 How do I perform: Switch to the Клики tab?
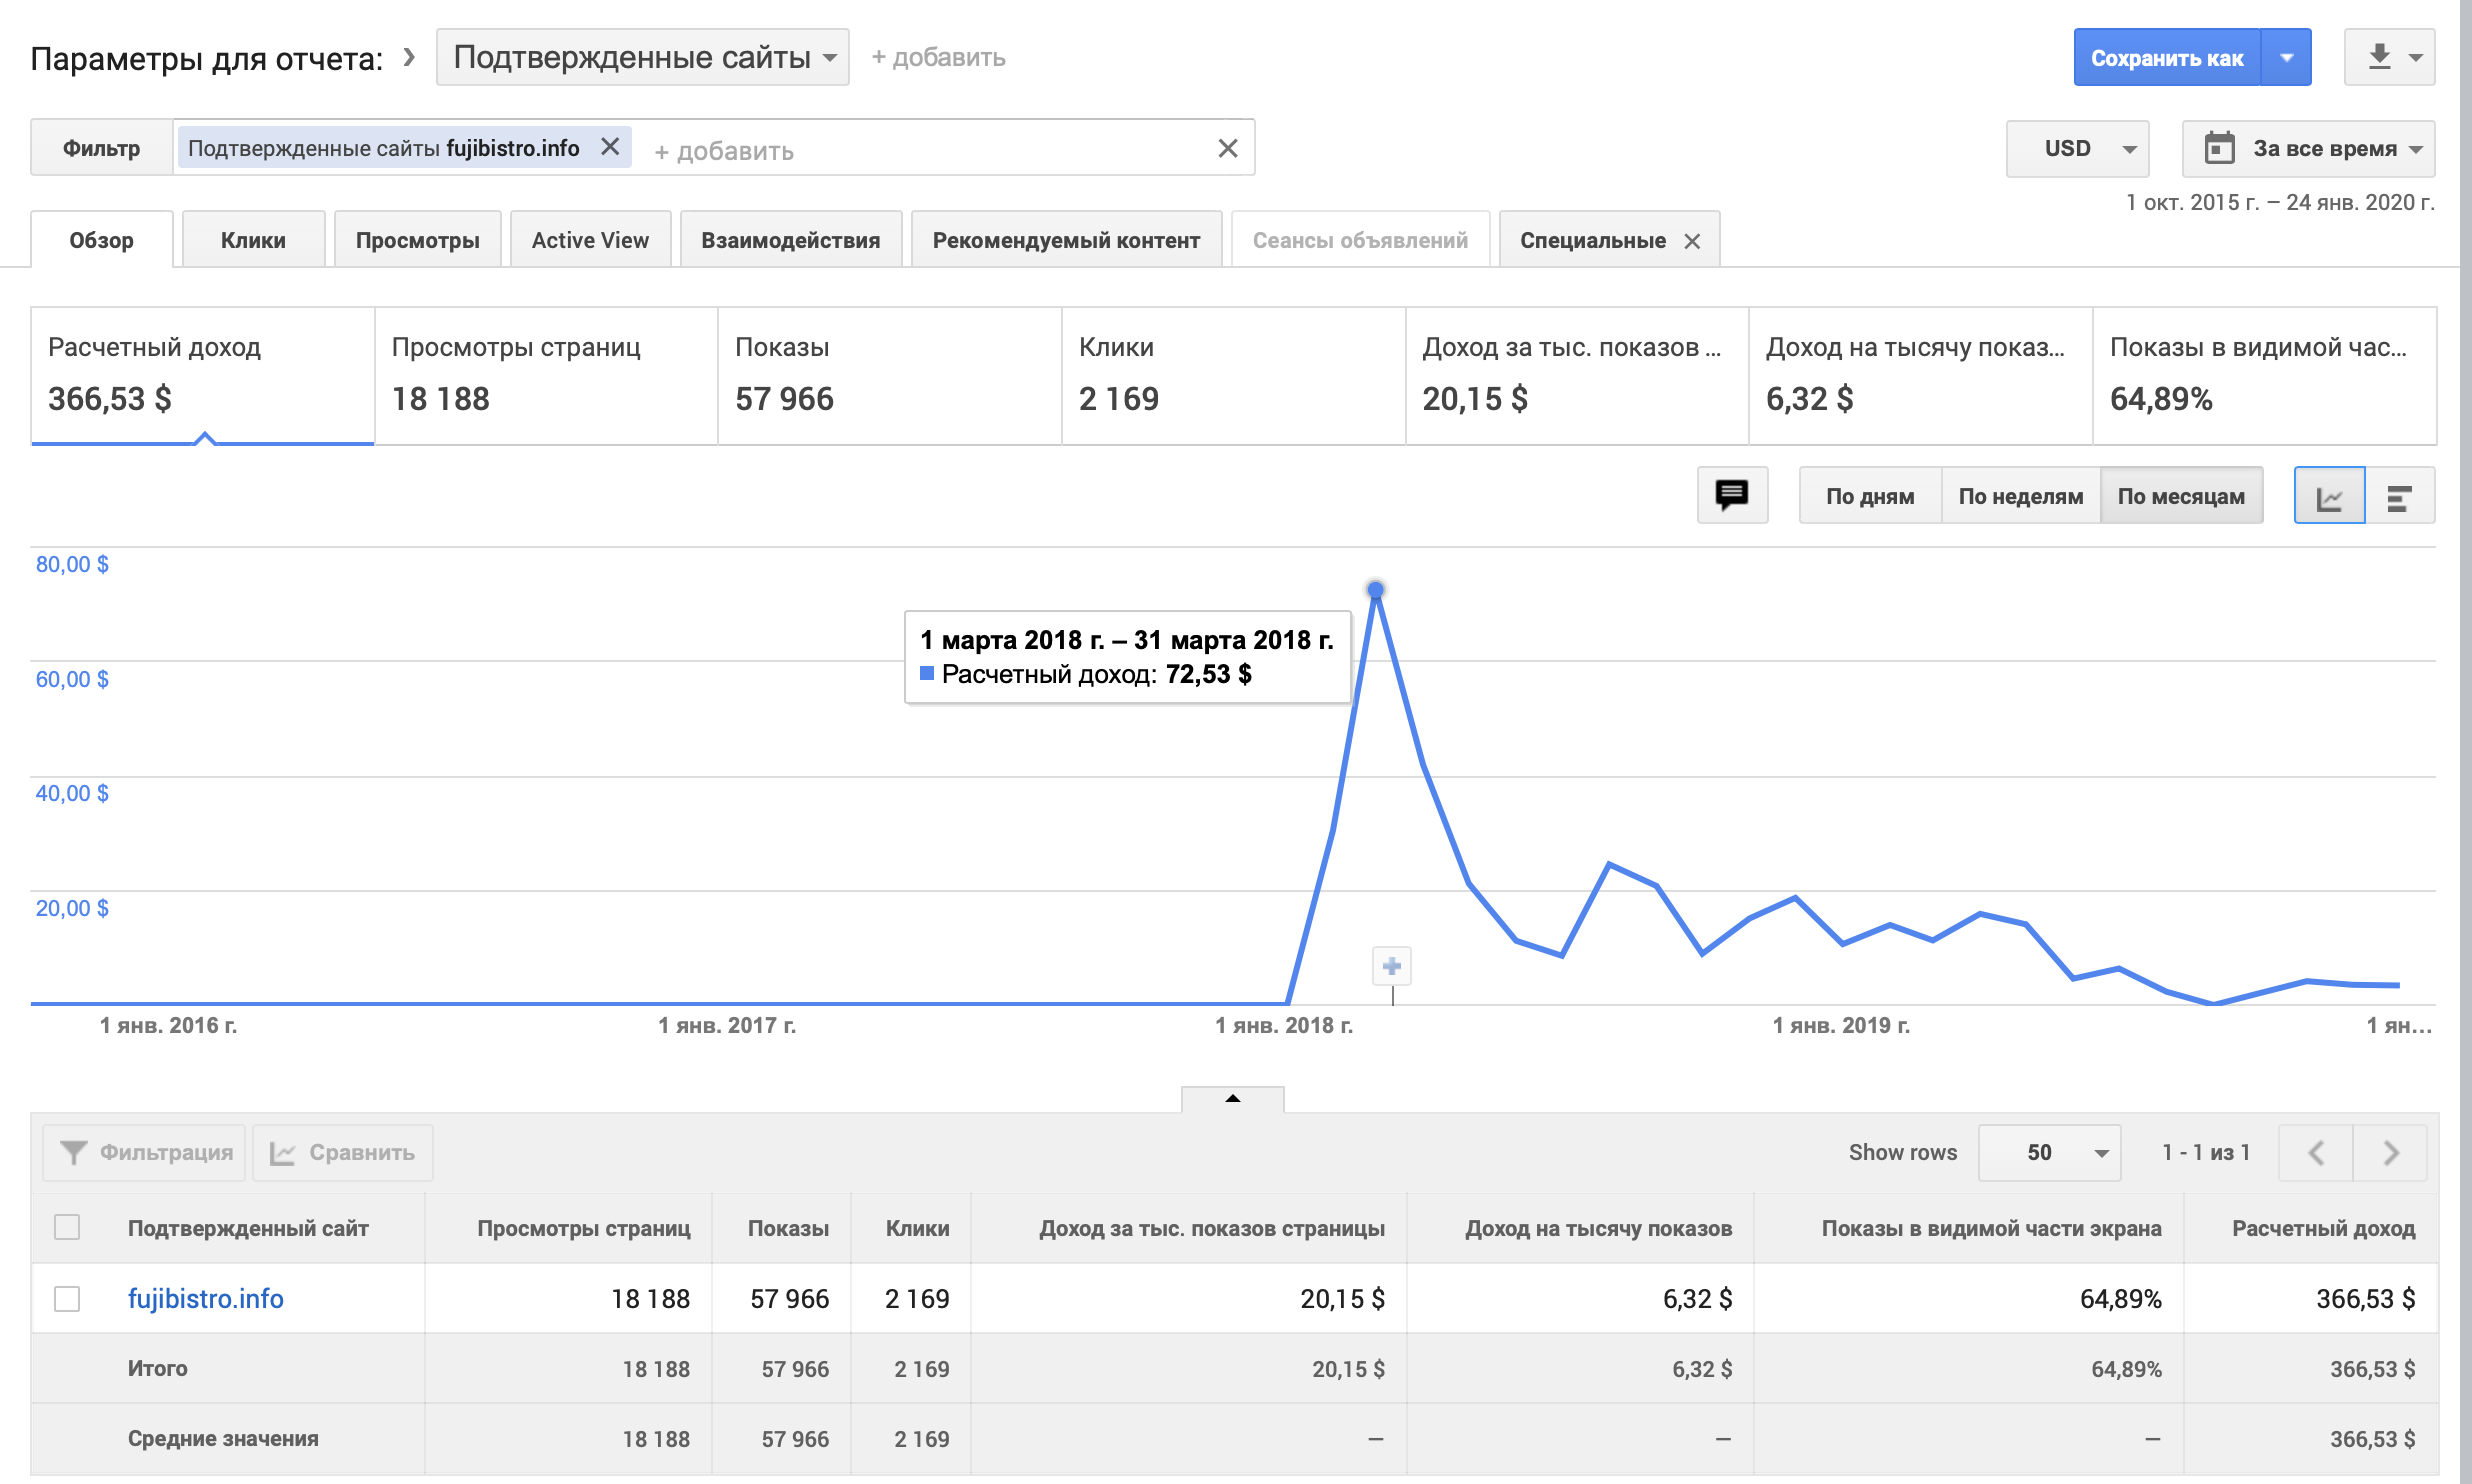pos(253,240)
